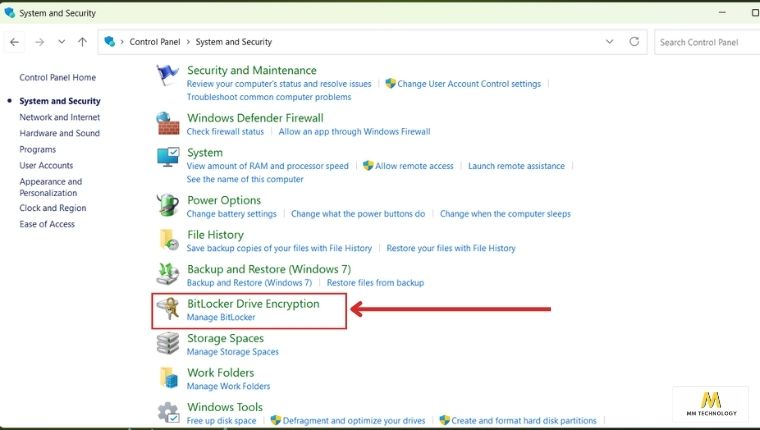The image size is (760, 430).
Task: Click See the name of this computer
Action: pos(245,179)
